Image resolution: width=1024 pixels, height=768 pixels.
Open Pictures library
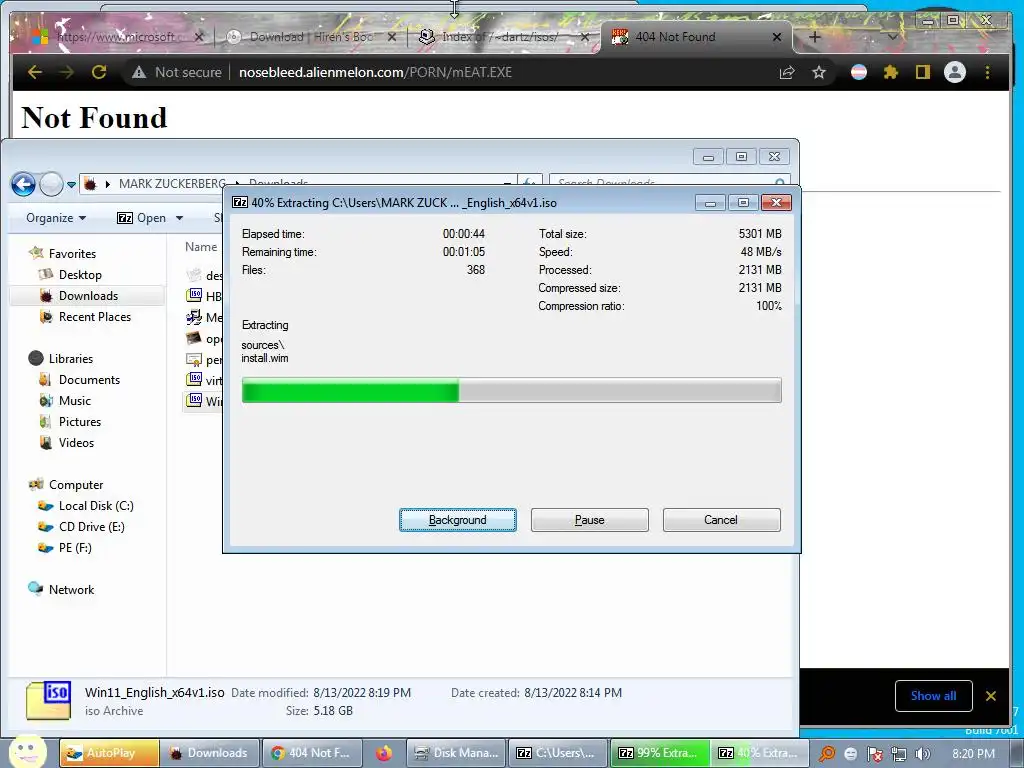pyautogui.click(x=71, y=421)
